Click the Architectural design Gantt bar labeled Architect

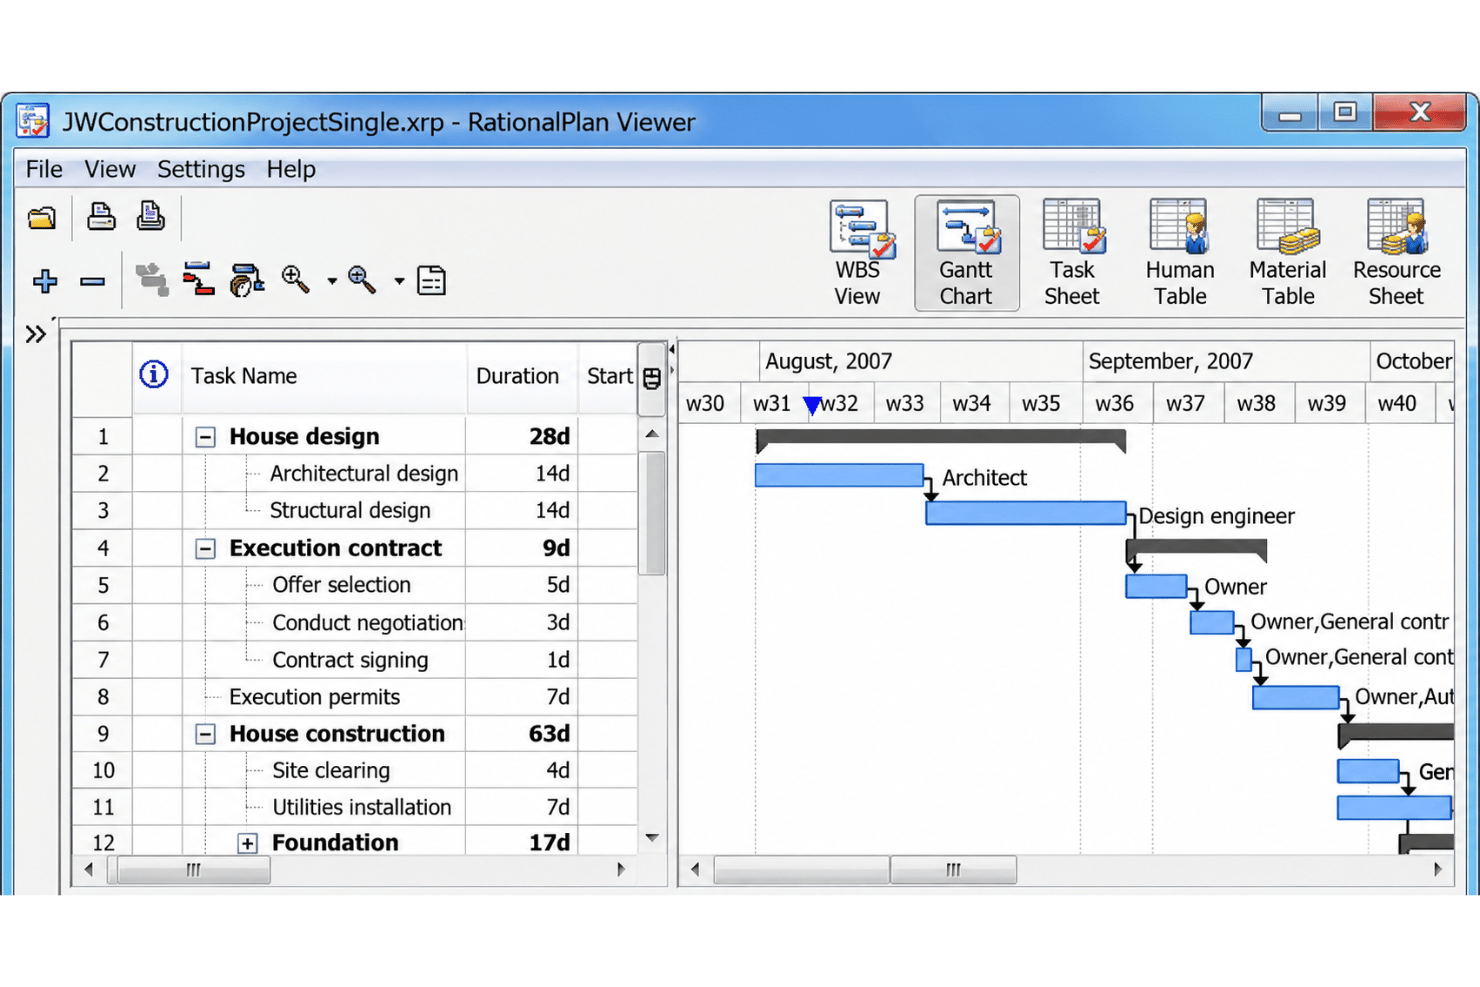click(x=839, y=475)
